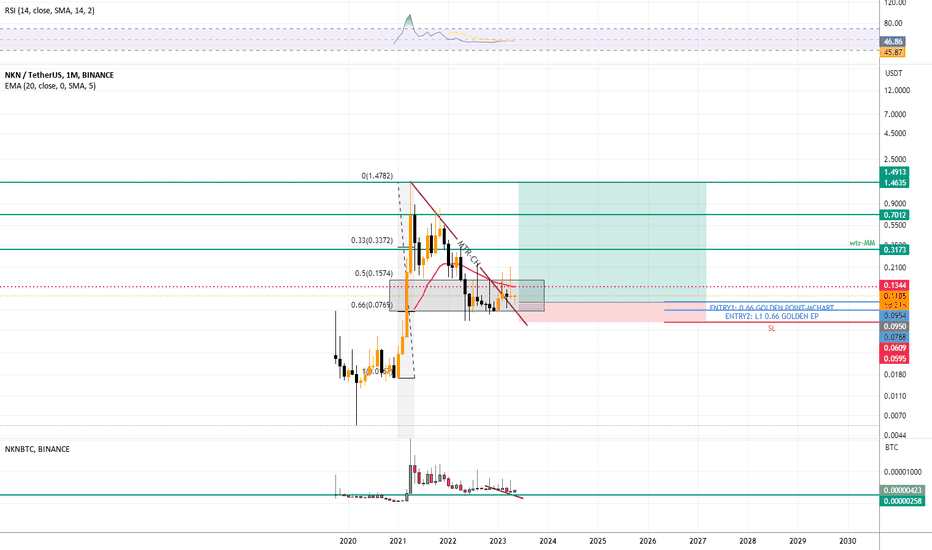The width and height of the screenshot is (932, 550).
Task: Click the 2027 label on time axis
Action: point(698,541)
